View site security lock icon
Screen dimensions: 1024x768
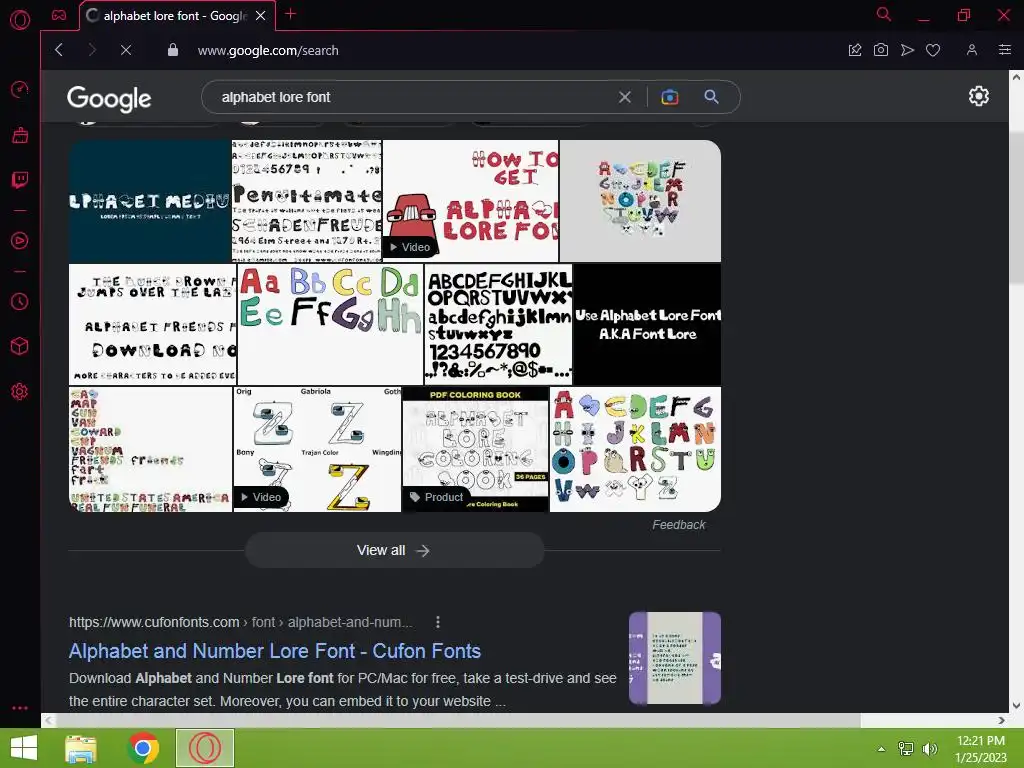172,50
